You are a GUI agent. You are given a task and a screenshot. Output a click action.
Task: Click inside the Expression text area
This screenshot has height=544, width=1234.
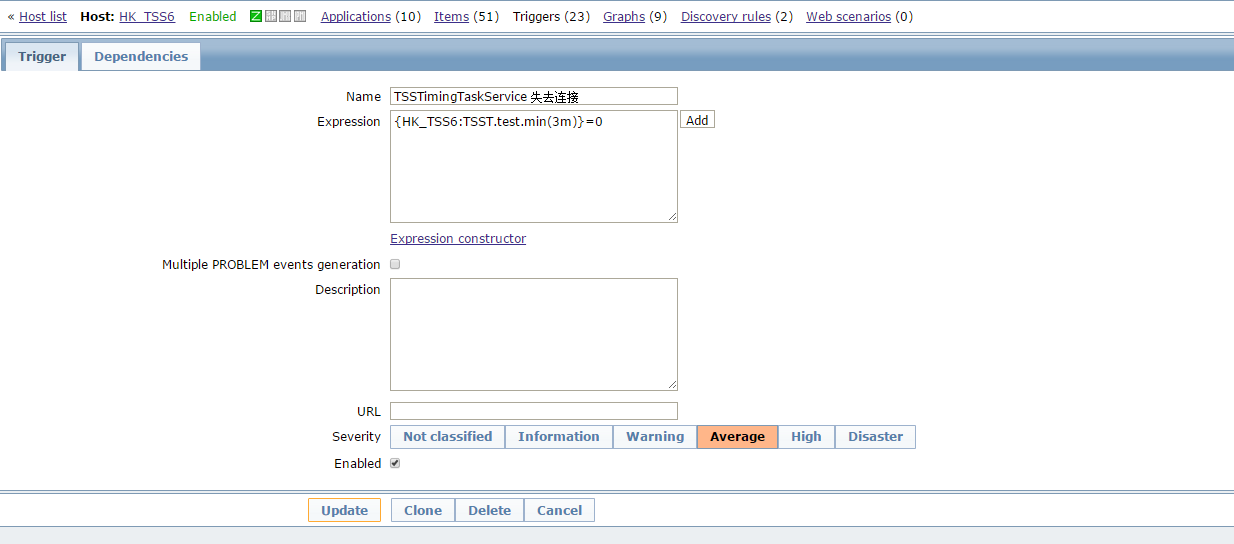click(x=534, y=166)
